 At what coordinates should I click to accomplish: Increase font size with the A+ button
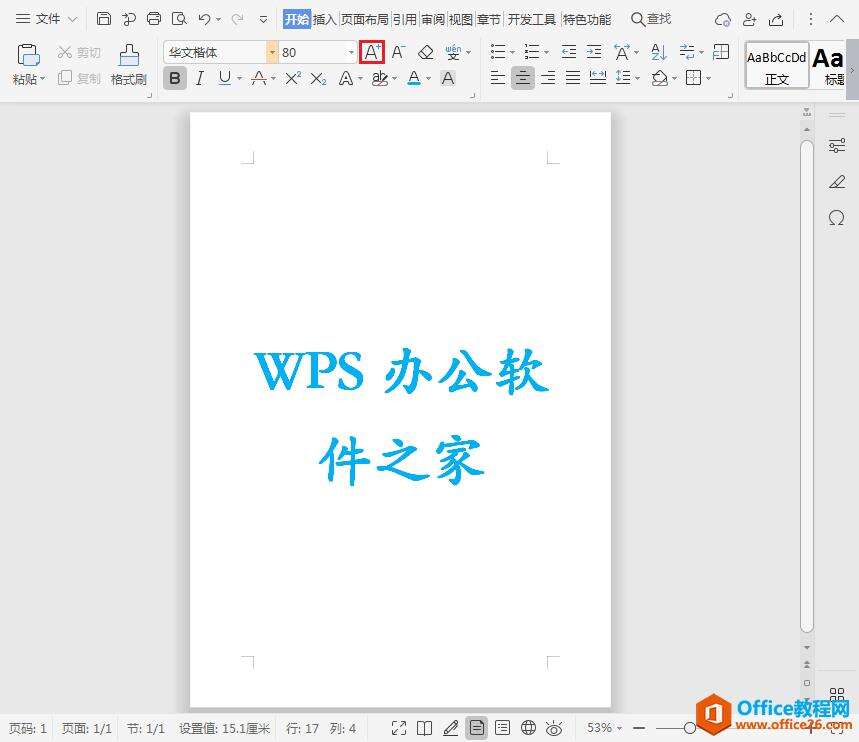[x=372, y=52]
